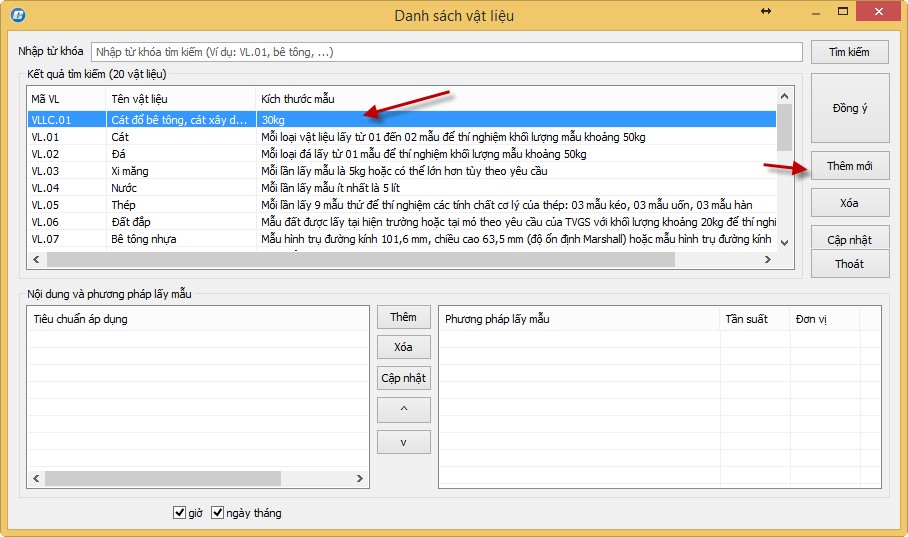Click the resize arrows icon in title bar
The height and width of the screenshot is (537, 908).
pyautogui.click(x=766, y=11)
